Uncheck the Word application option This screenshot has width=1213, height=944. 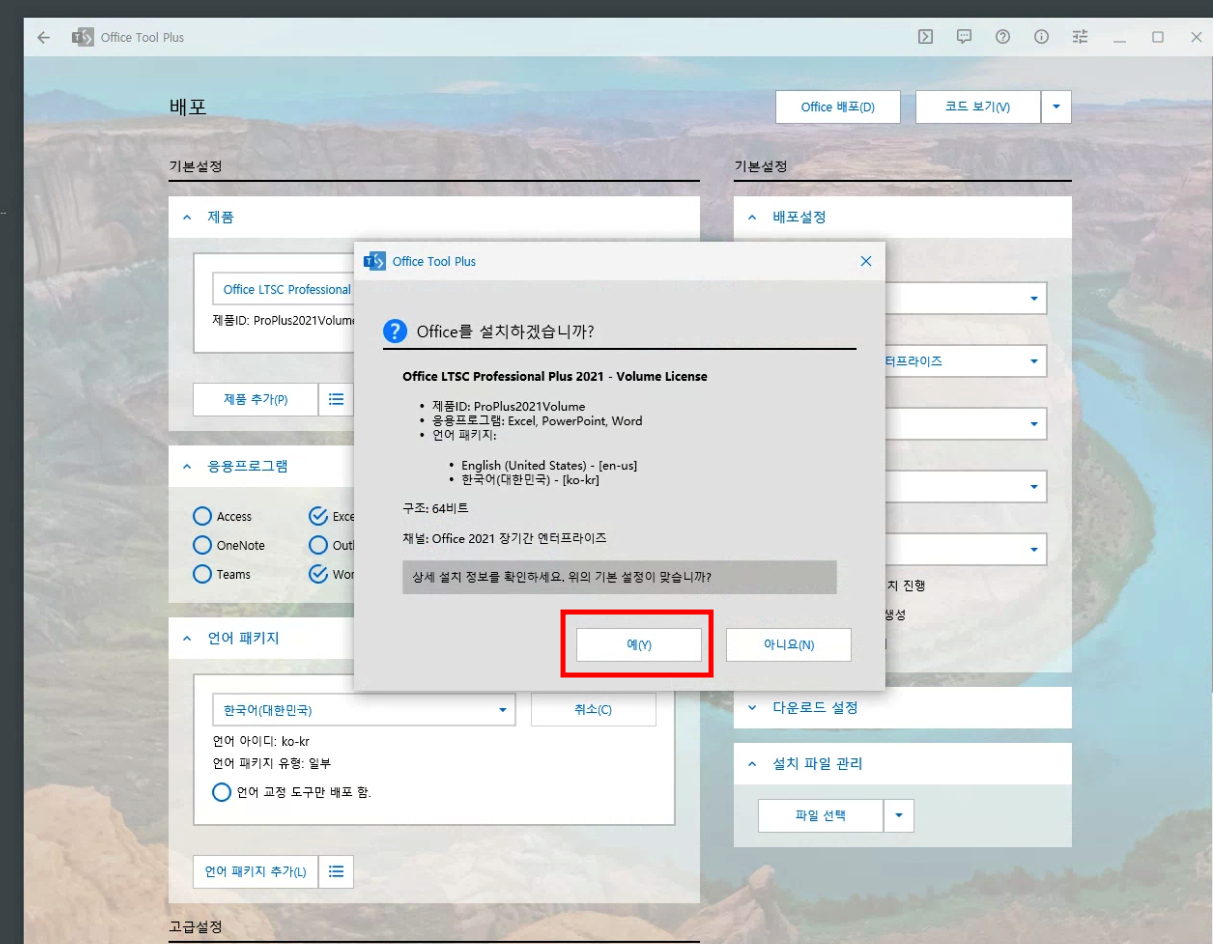332,574
